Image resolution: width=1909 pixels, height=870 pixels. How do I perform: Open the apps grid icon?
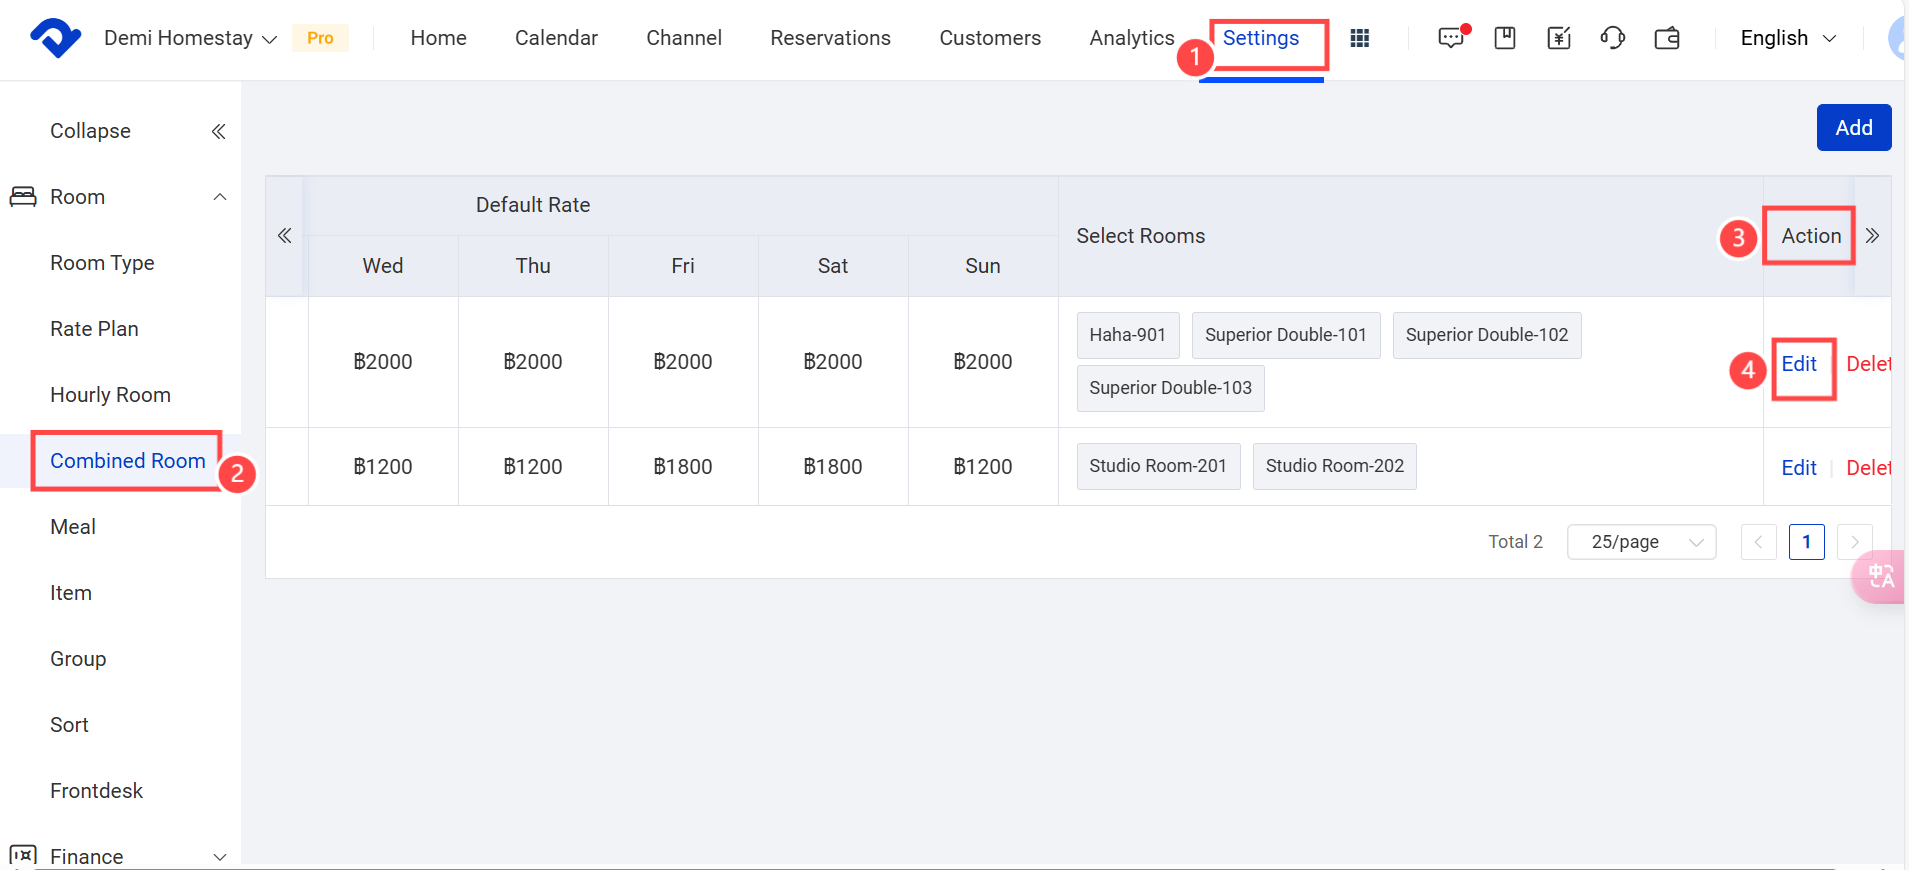(x=1359, y=38)
